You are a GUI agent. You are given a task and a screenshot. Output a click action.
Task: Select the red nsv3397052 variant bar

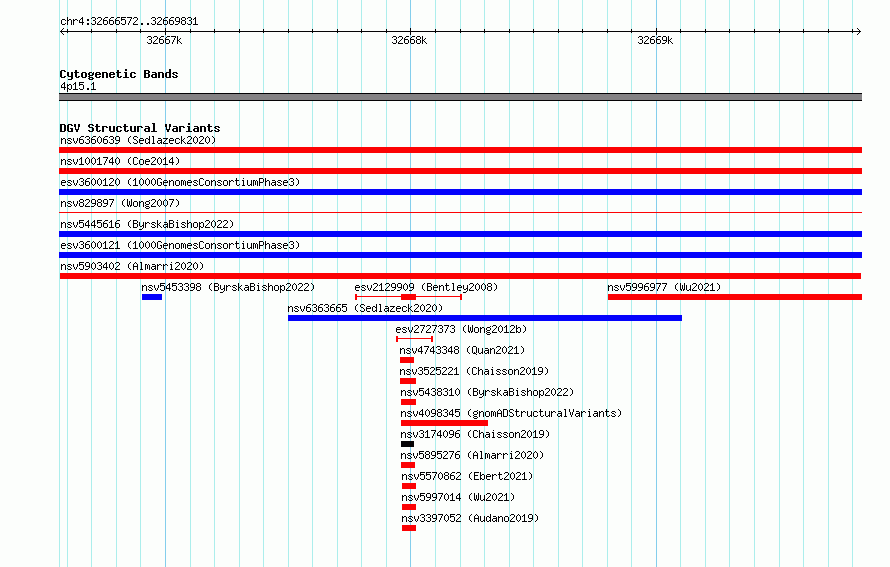(409, 528)
